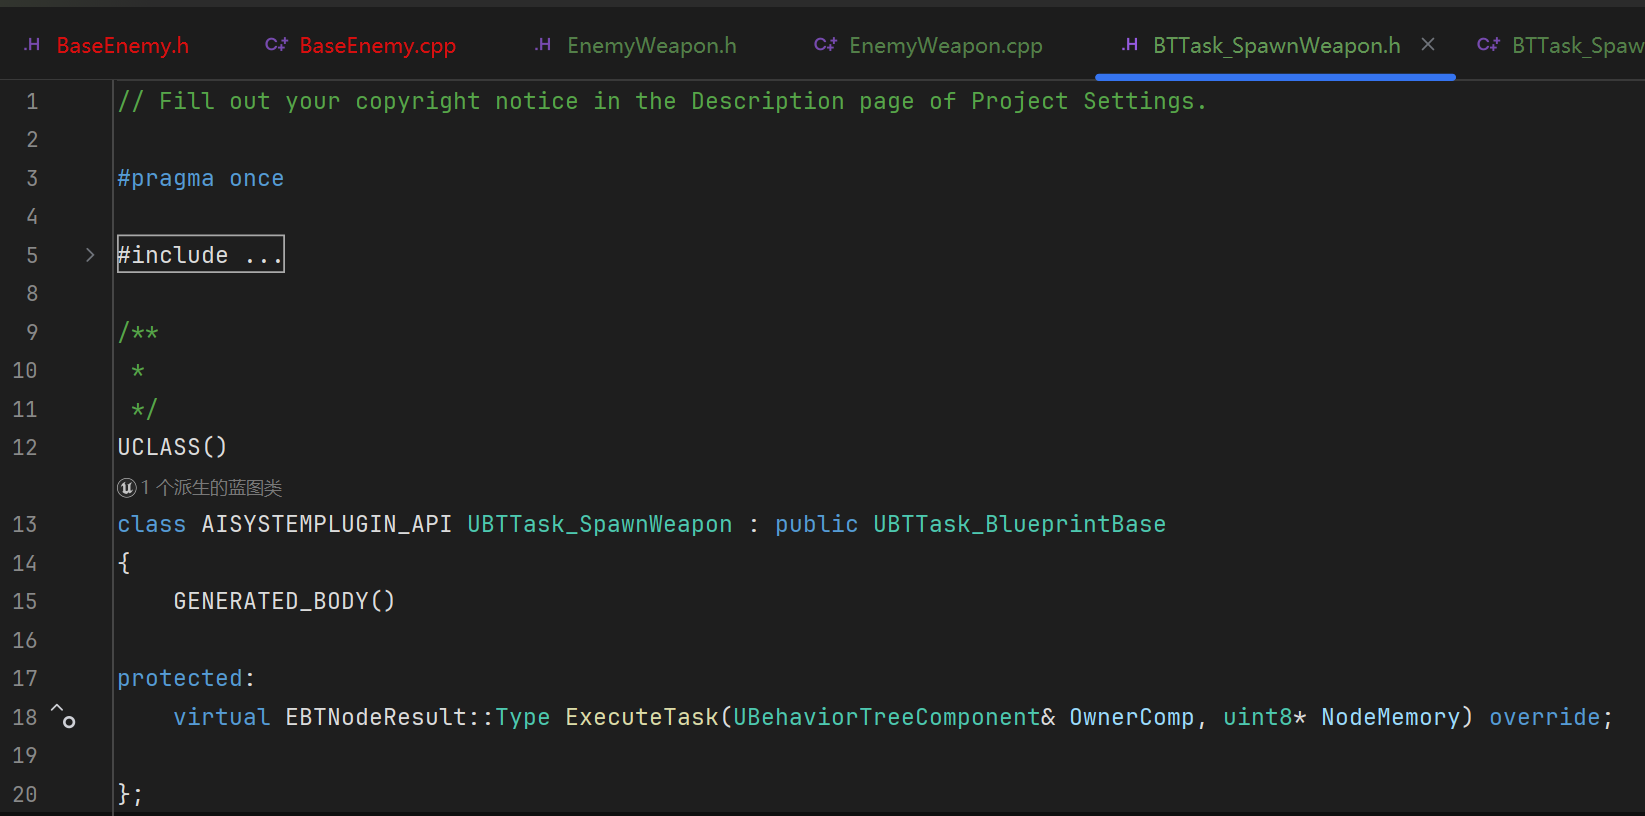
Task: Click the 'protected:' access specifier
Action: (x=187, y=678)
